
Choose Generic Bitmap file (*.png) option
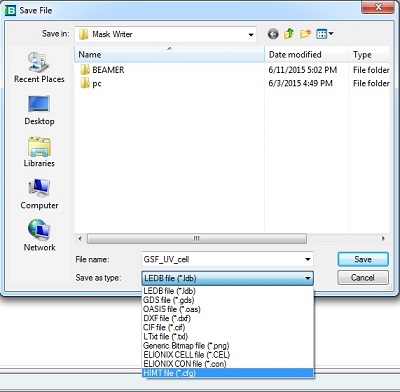click(x=228, y=346)
